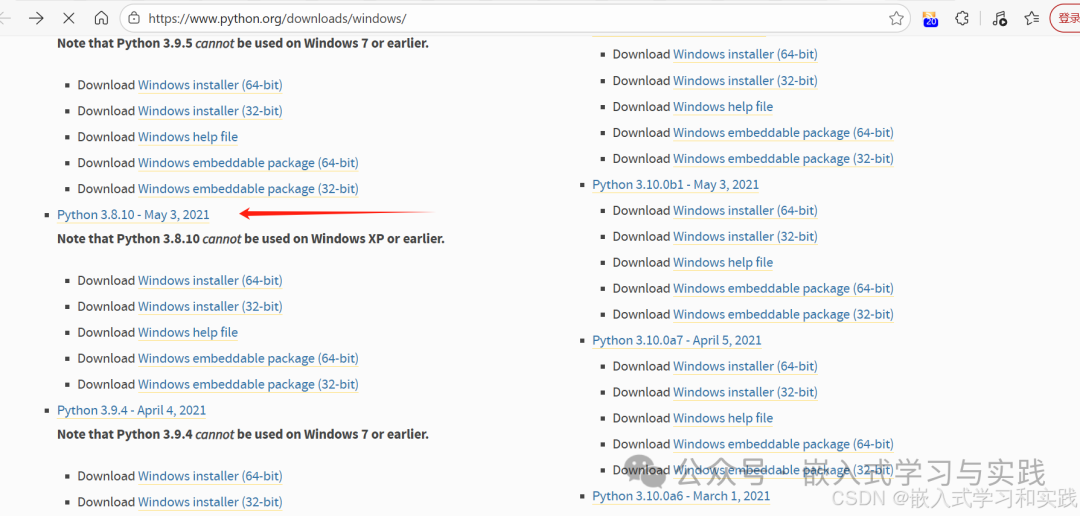1080x516 pixels.
Task: Get Python 3.10.0a7 embeddable package (64-bit)
Action: click(783, 444)
